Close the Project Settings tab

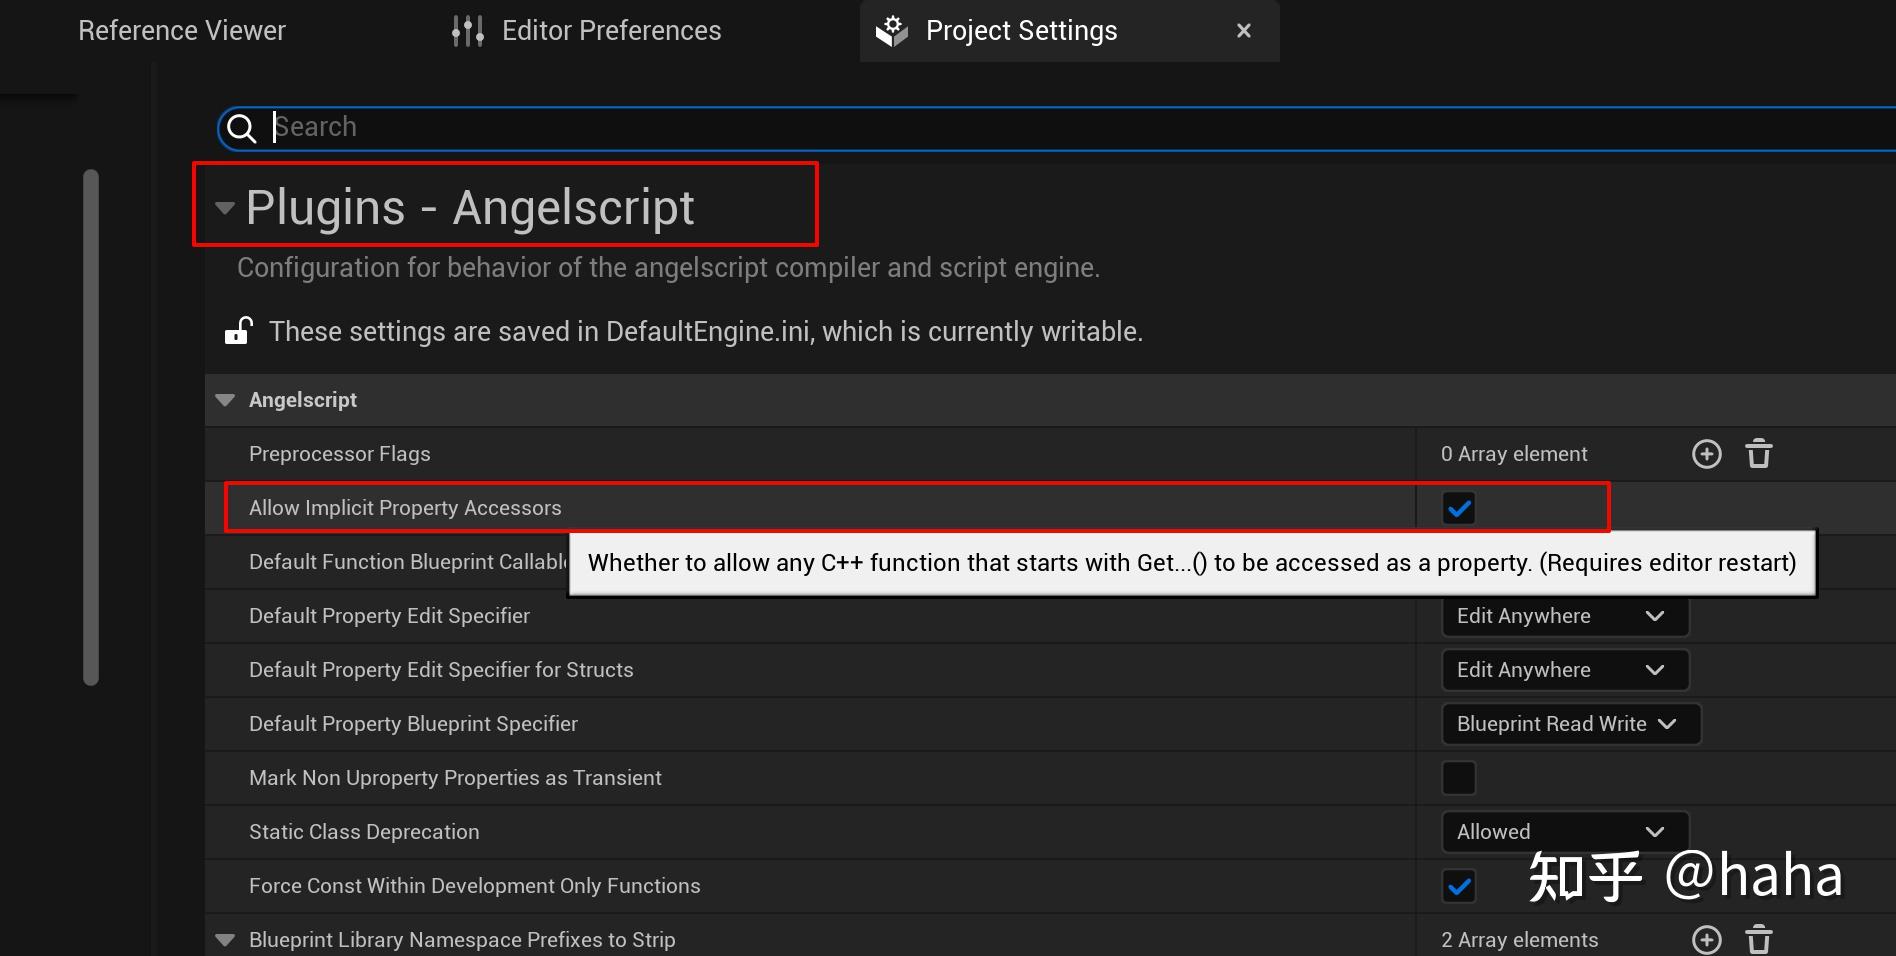coord(1242,30)
